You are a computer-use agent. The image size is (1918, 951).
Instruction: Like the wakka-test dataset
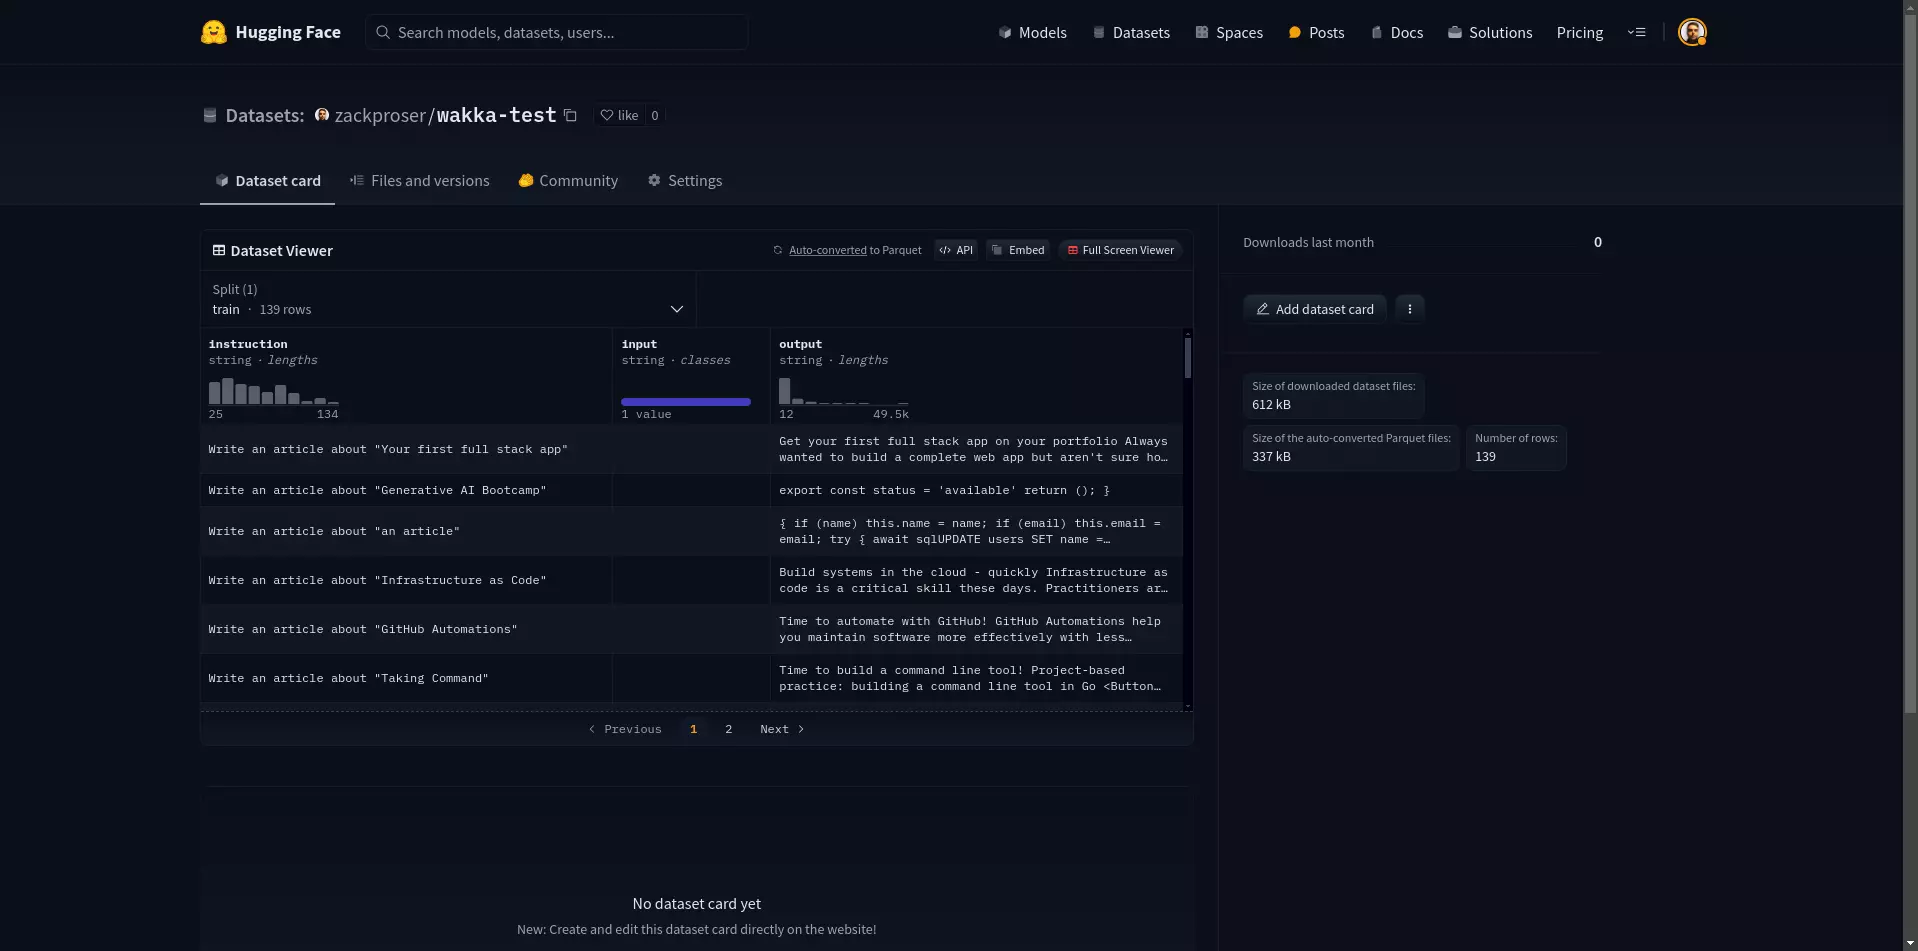(x=620, y=115)
